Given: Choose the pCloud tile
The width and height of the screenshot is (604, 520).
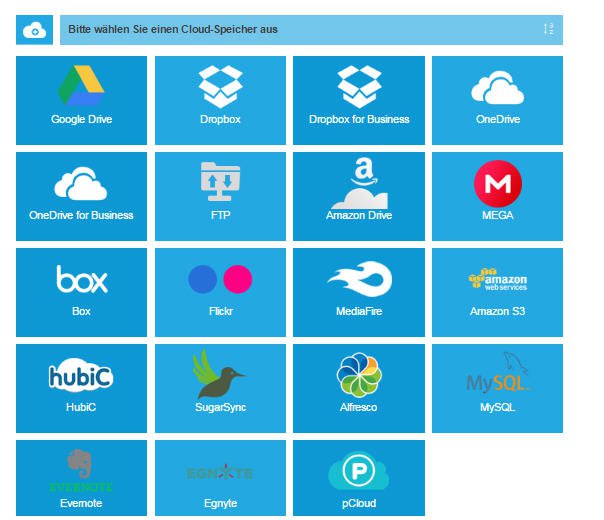Looking at the screenshot, I should tap(359, 478).
